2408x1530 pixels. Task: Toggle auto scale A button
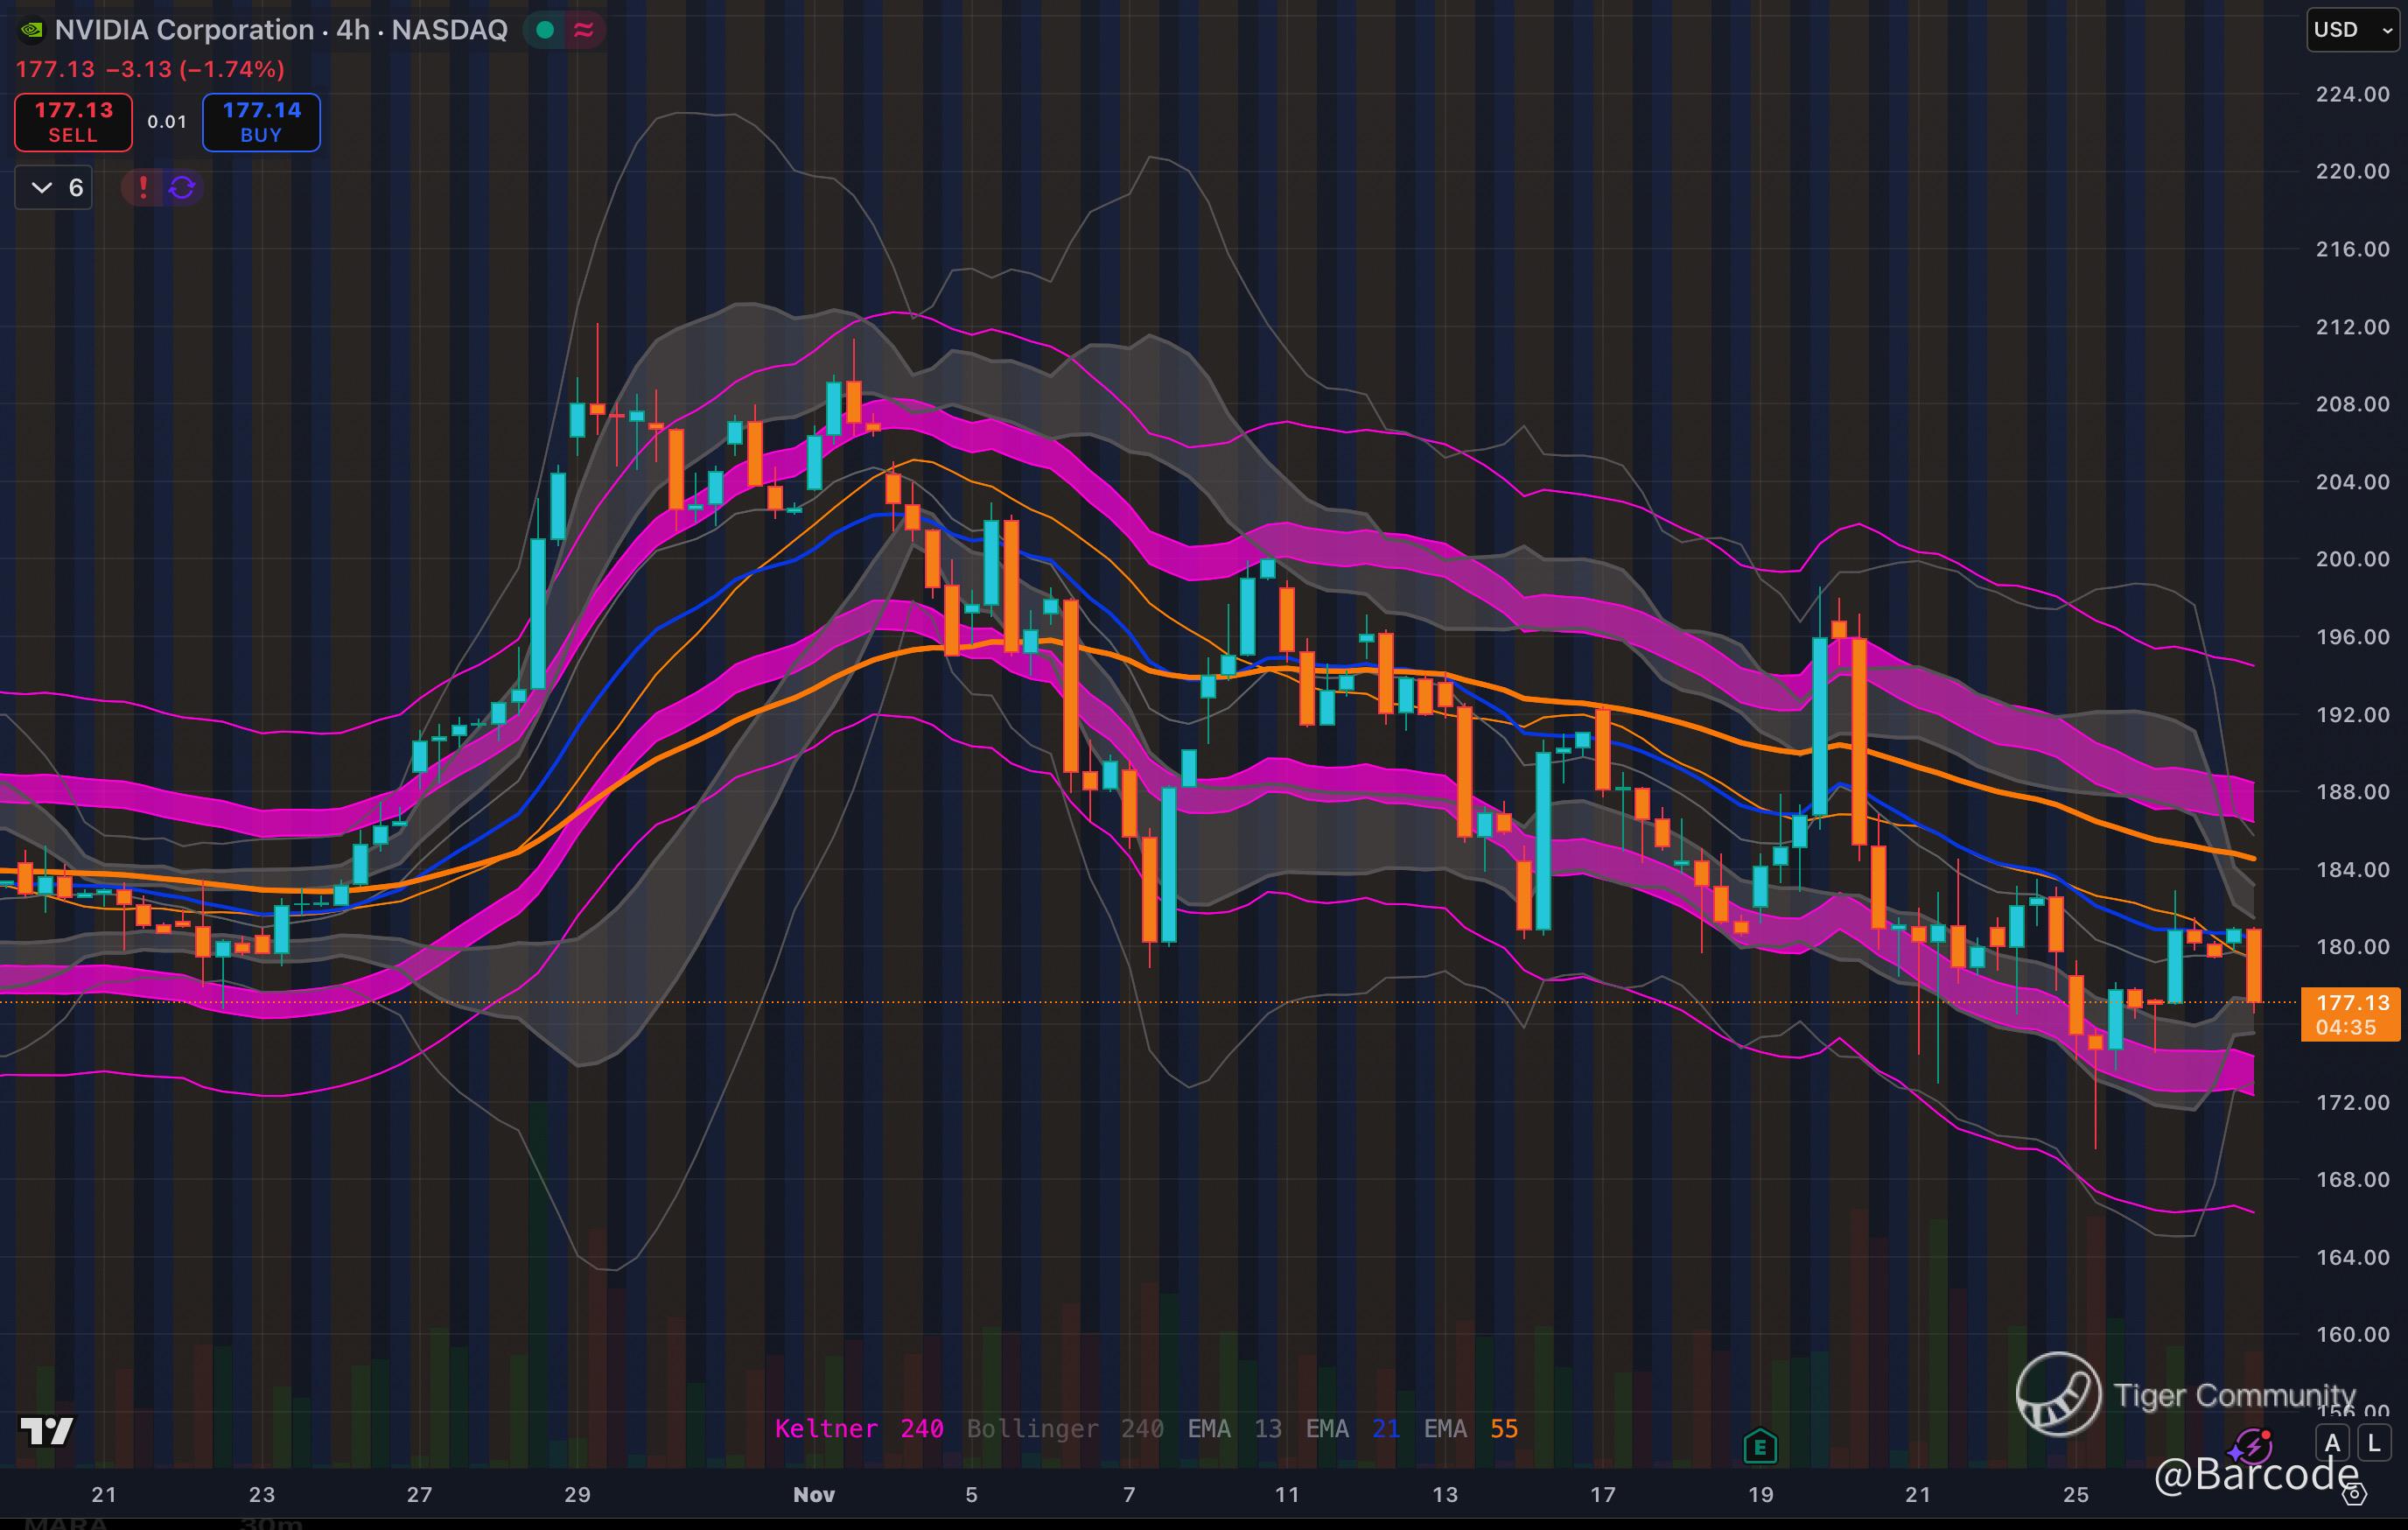2332,1443
